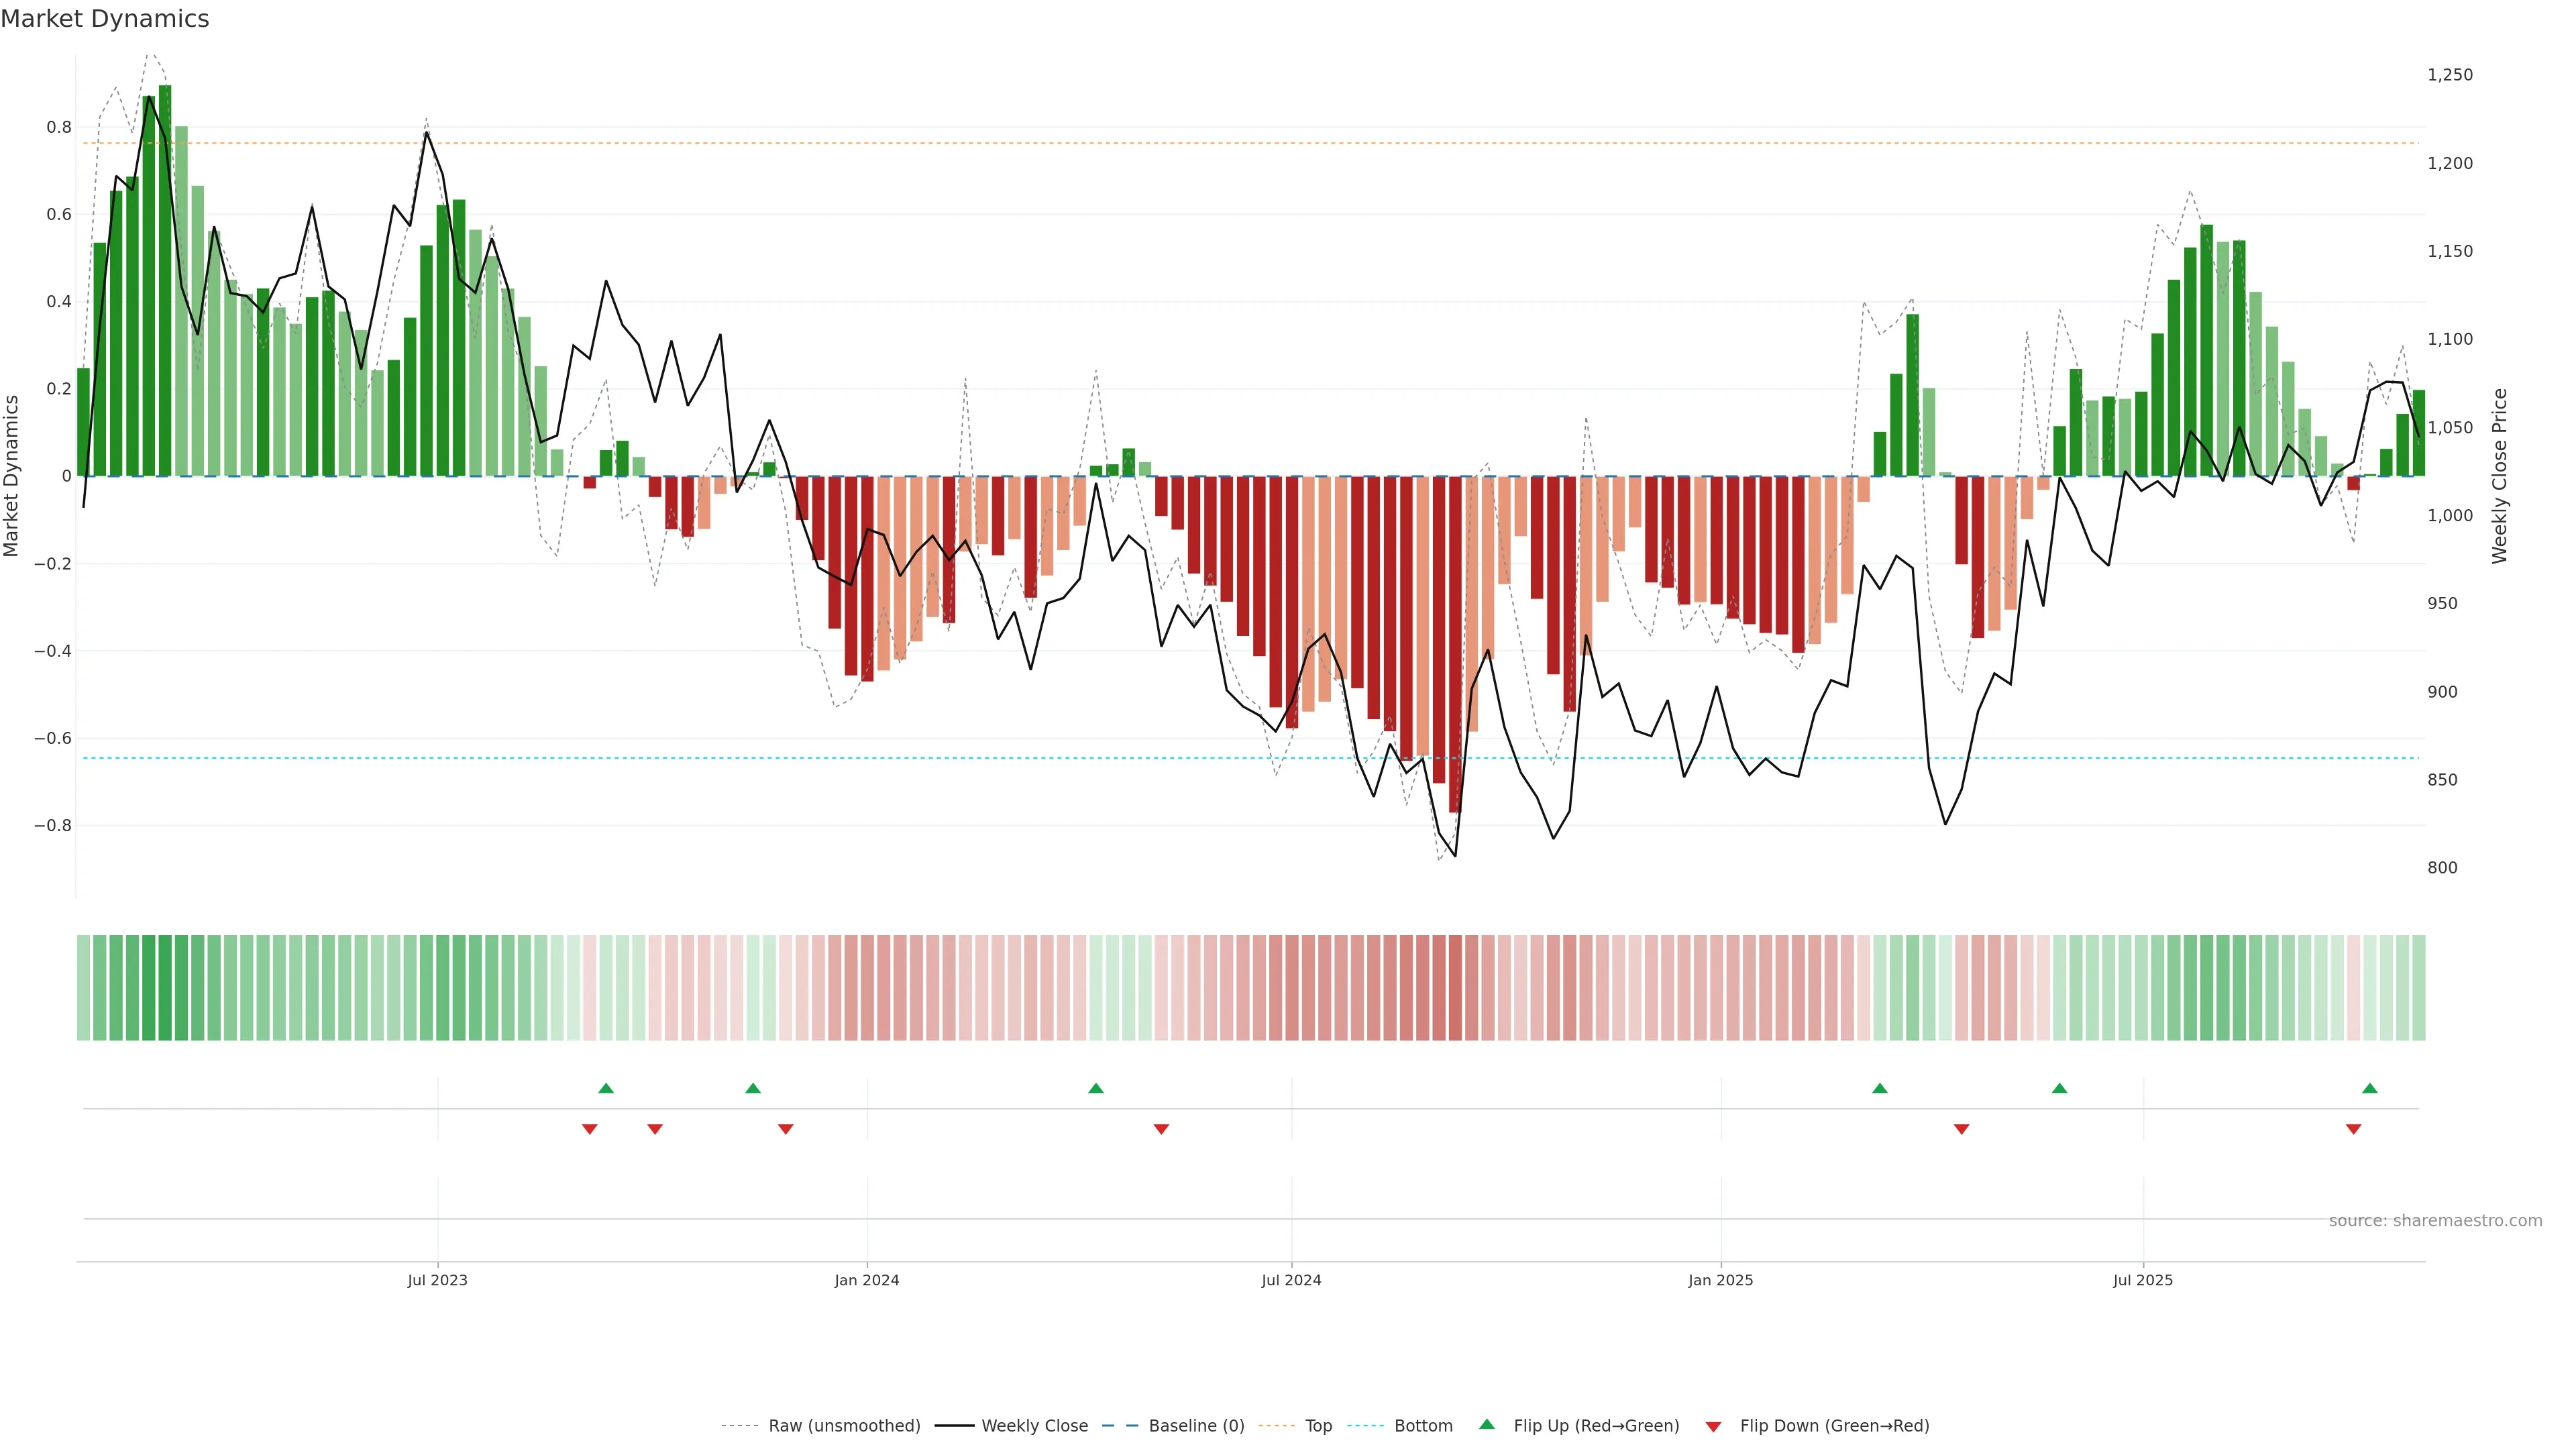This screenshot has height=1449, width=2576.
Task: Click the rightmost red flip-down triangle marker
Action: click(x=2353, y=1129)
